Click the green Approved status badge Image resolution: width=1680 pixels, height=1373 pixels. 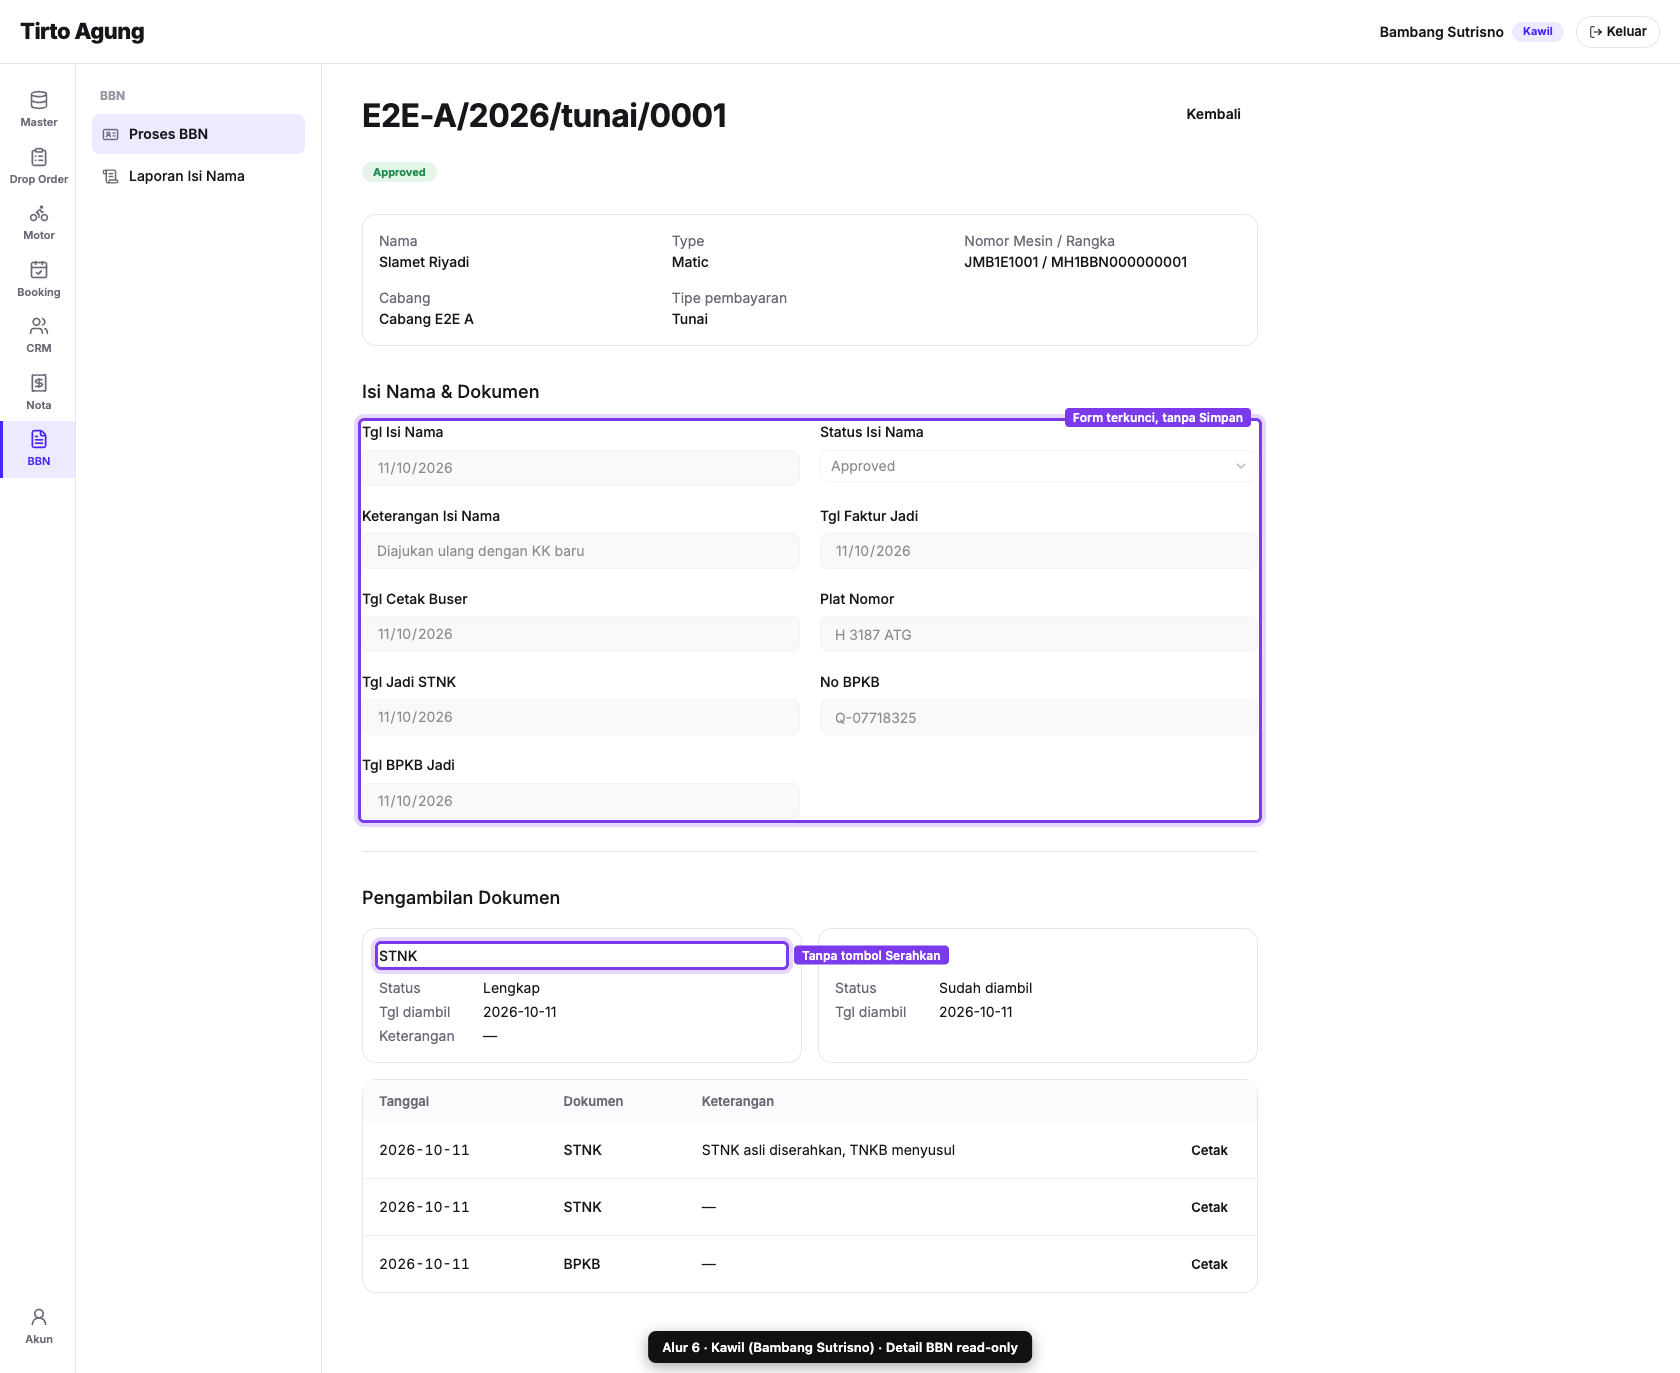(399, 172)
